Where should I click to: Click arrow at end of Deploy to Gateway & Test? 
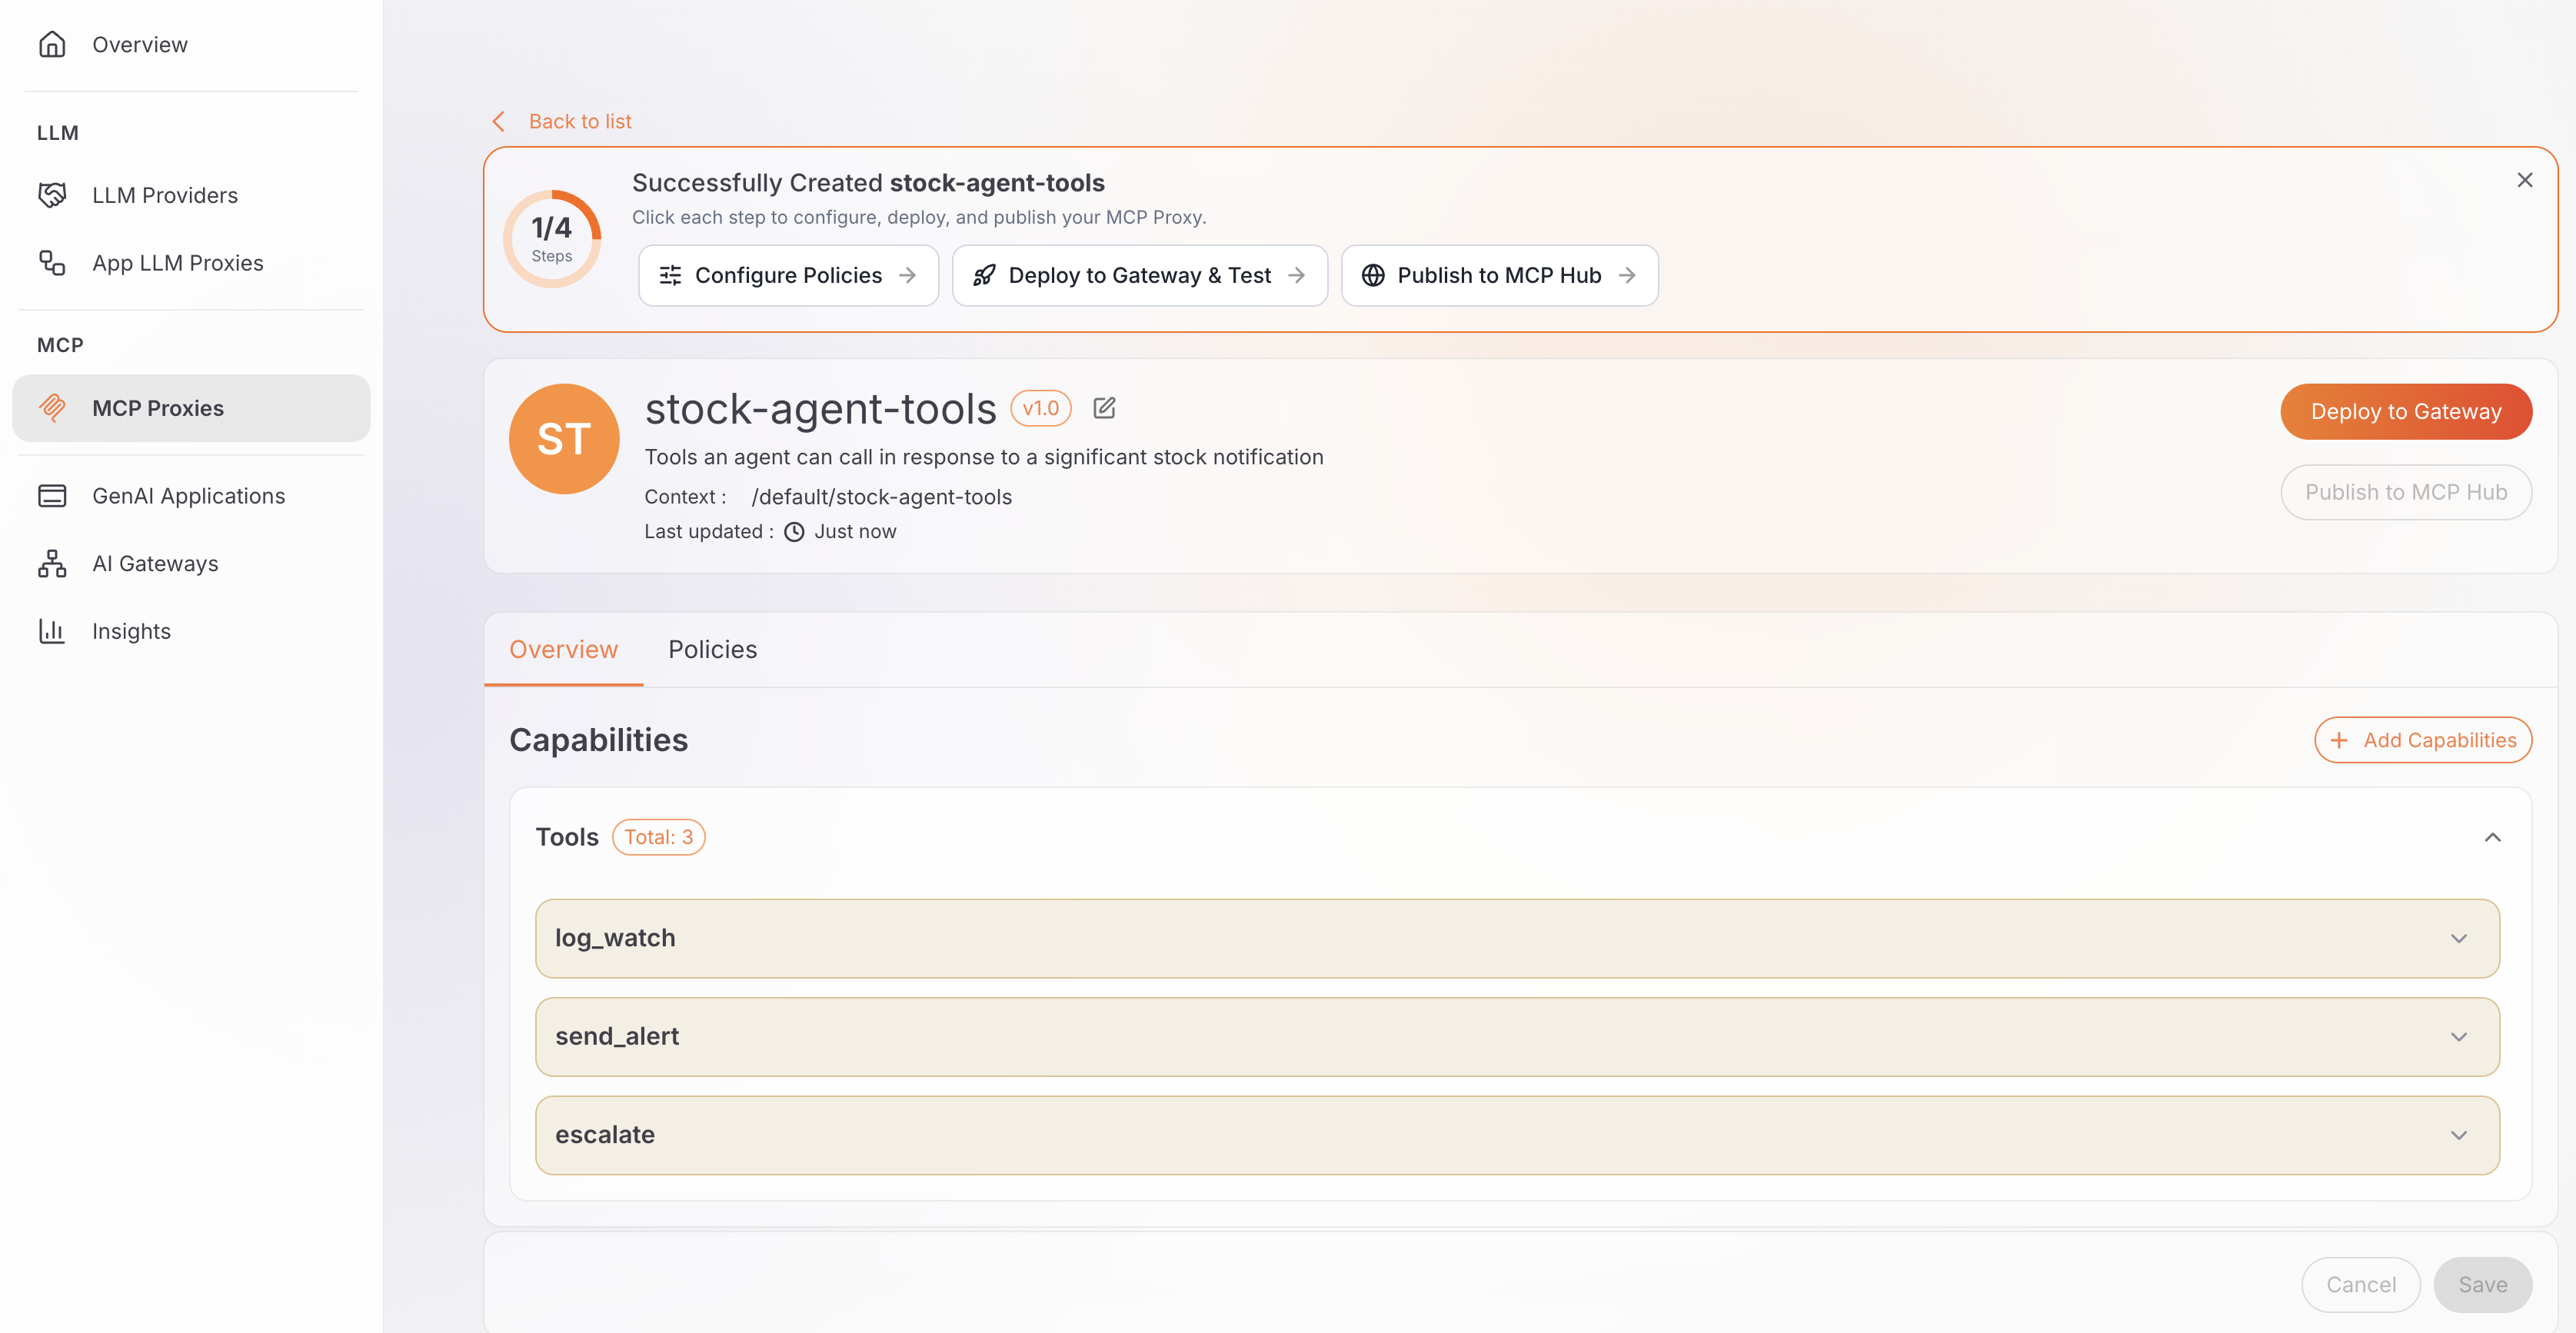coord(1296,275)
